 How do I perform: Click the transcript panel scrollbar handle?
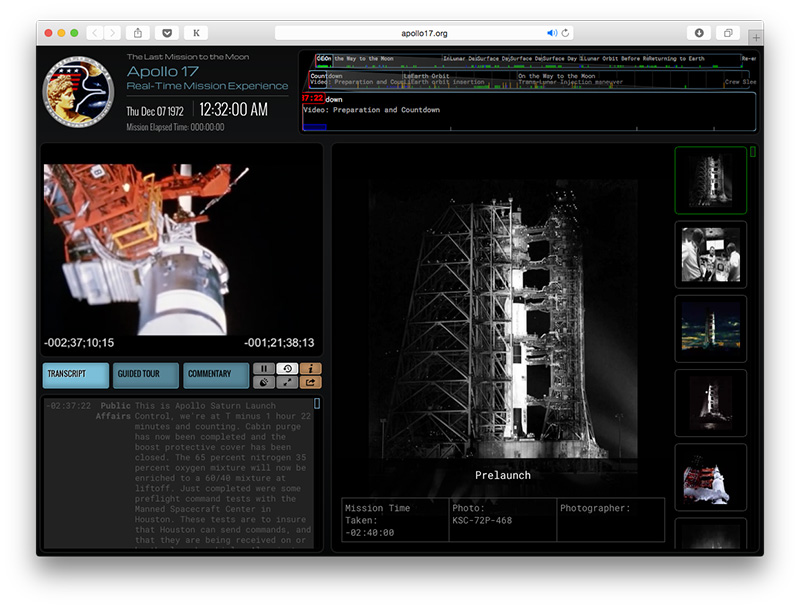click(x=317, y=403)
